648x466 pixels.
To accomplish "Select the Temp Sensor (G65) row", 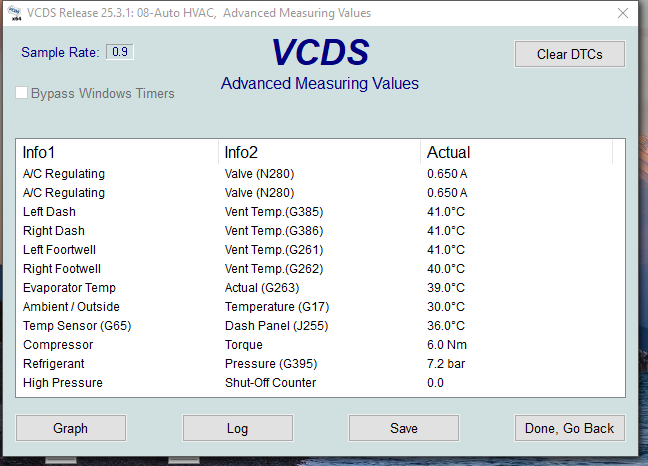I will [320, 326].
